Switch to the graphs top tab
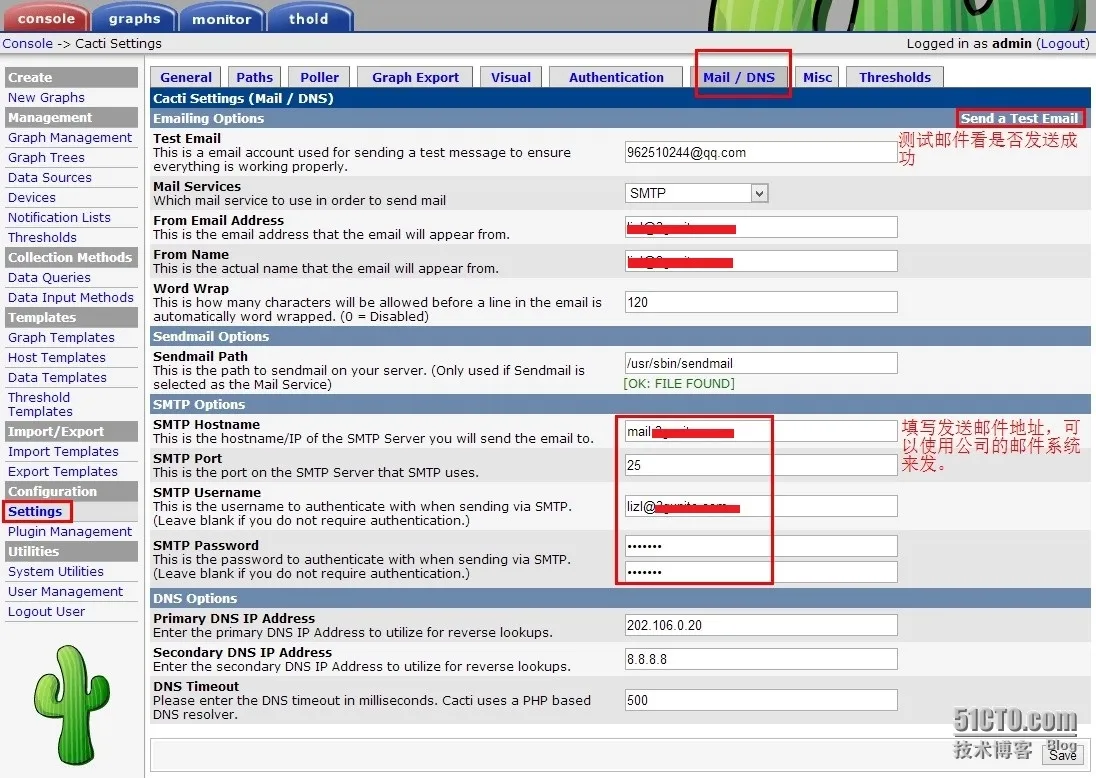The height and width of the screenshot is (778, 1096). tap(134, 18)
